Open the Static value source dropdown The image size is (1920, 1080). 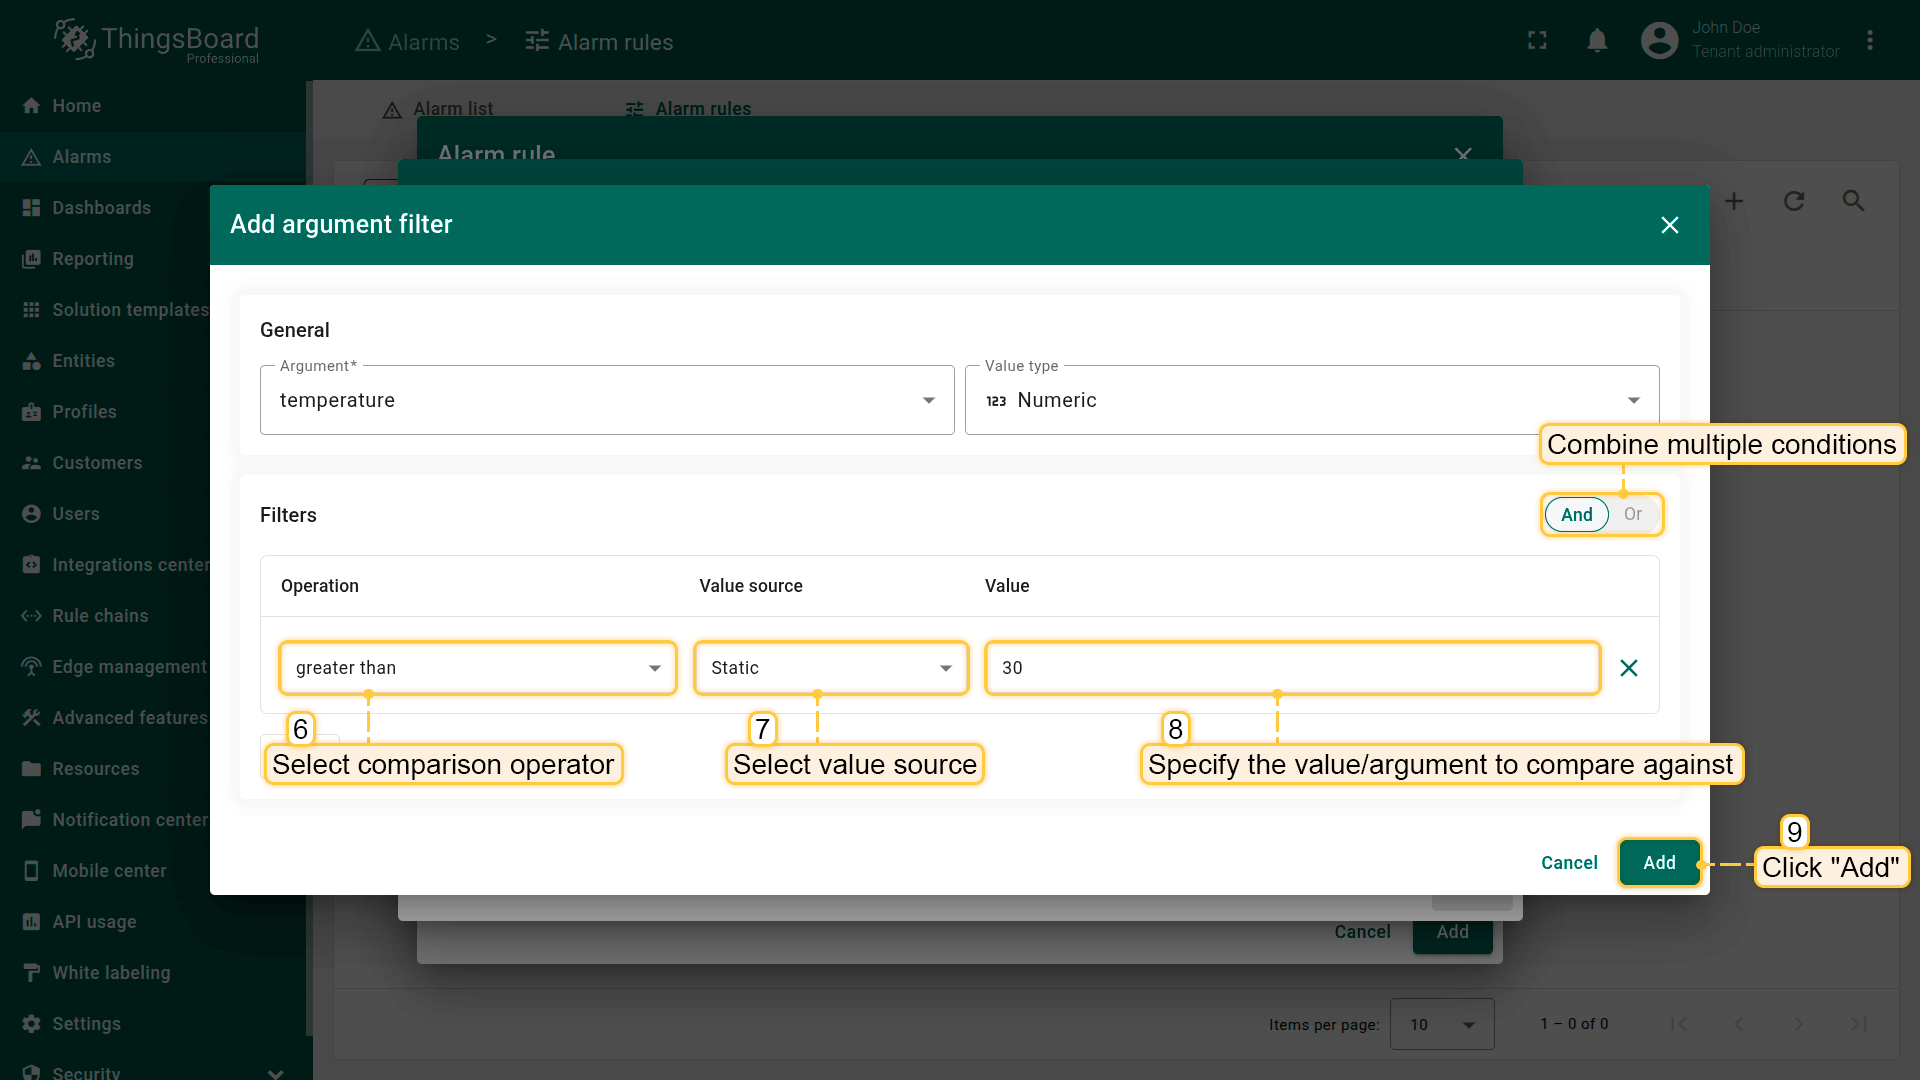click(x=831, y=668)
